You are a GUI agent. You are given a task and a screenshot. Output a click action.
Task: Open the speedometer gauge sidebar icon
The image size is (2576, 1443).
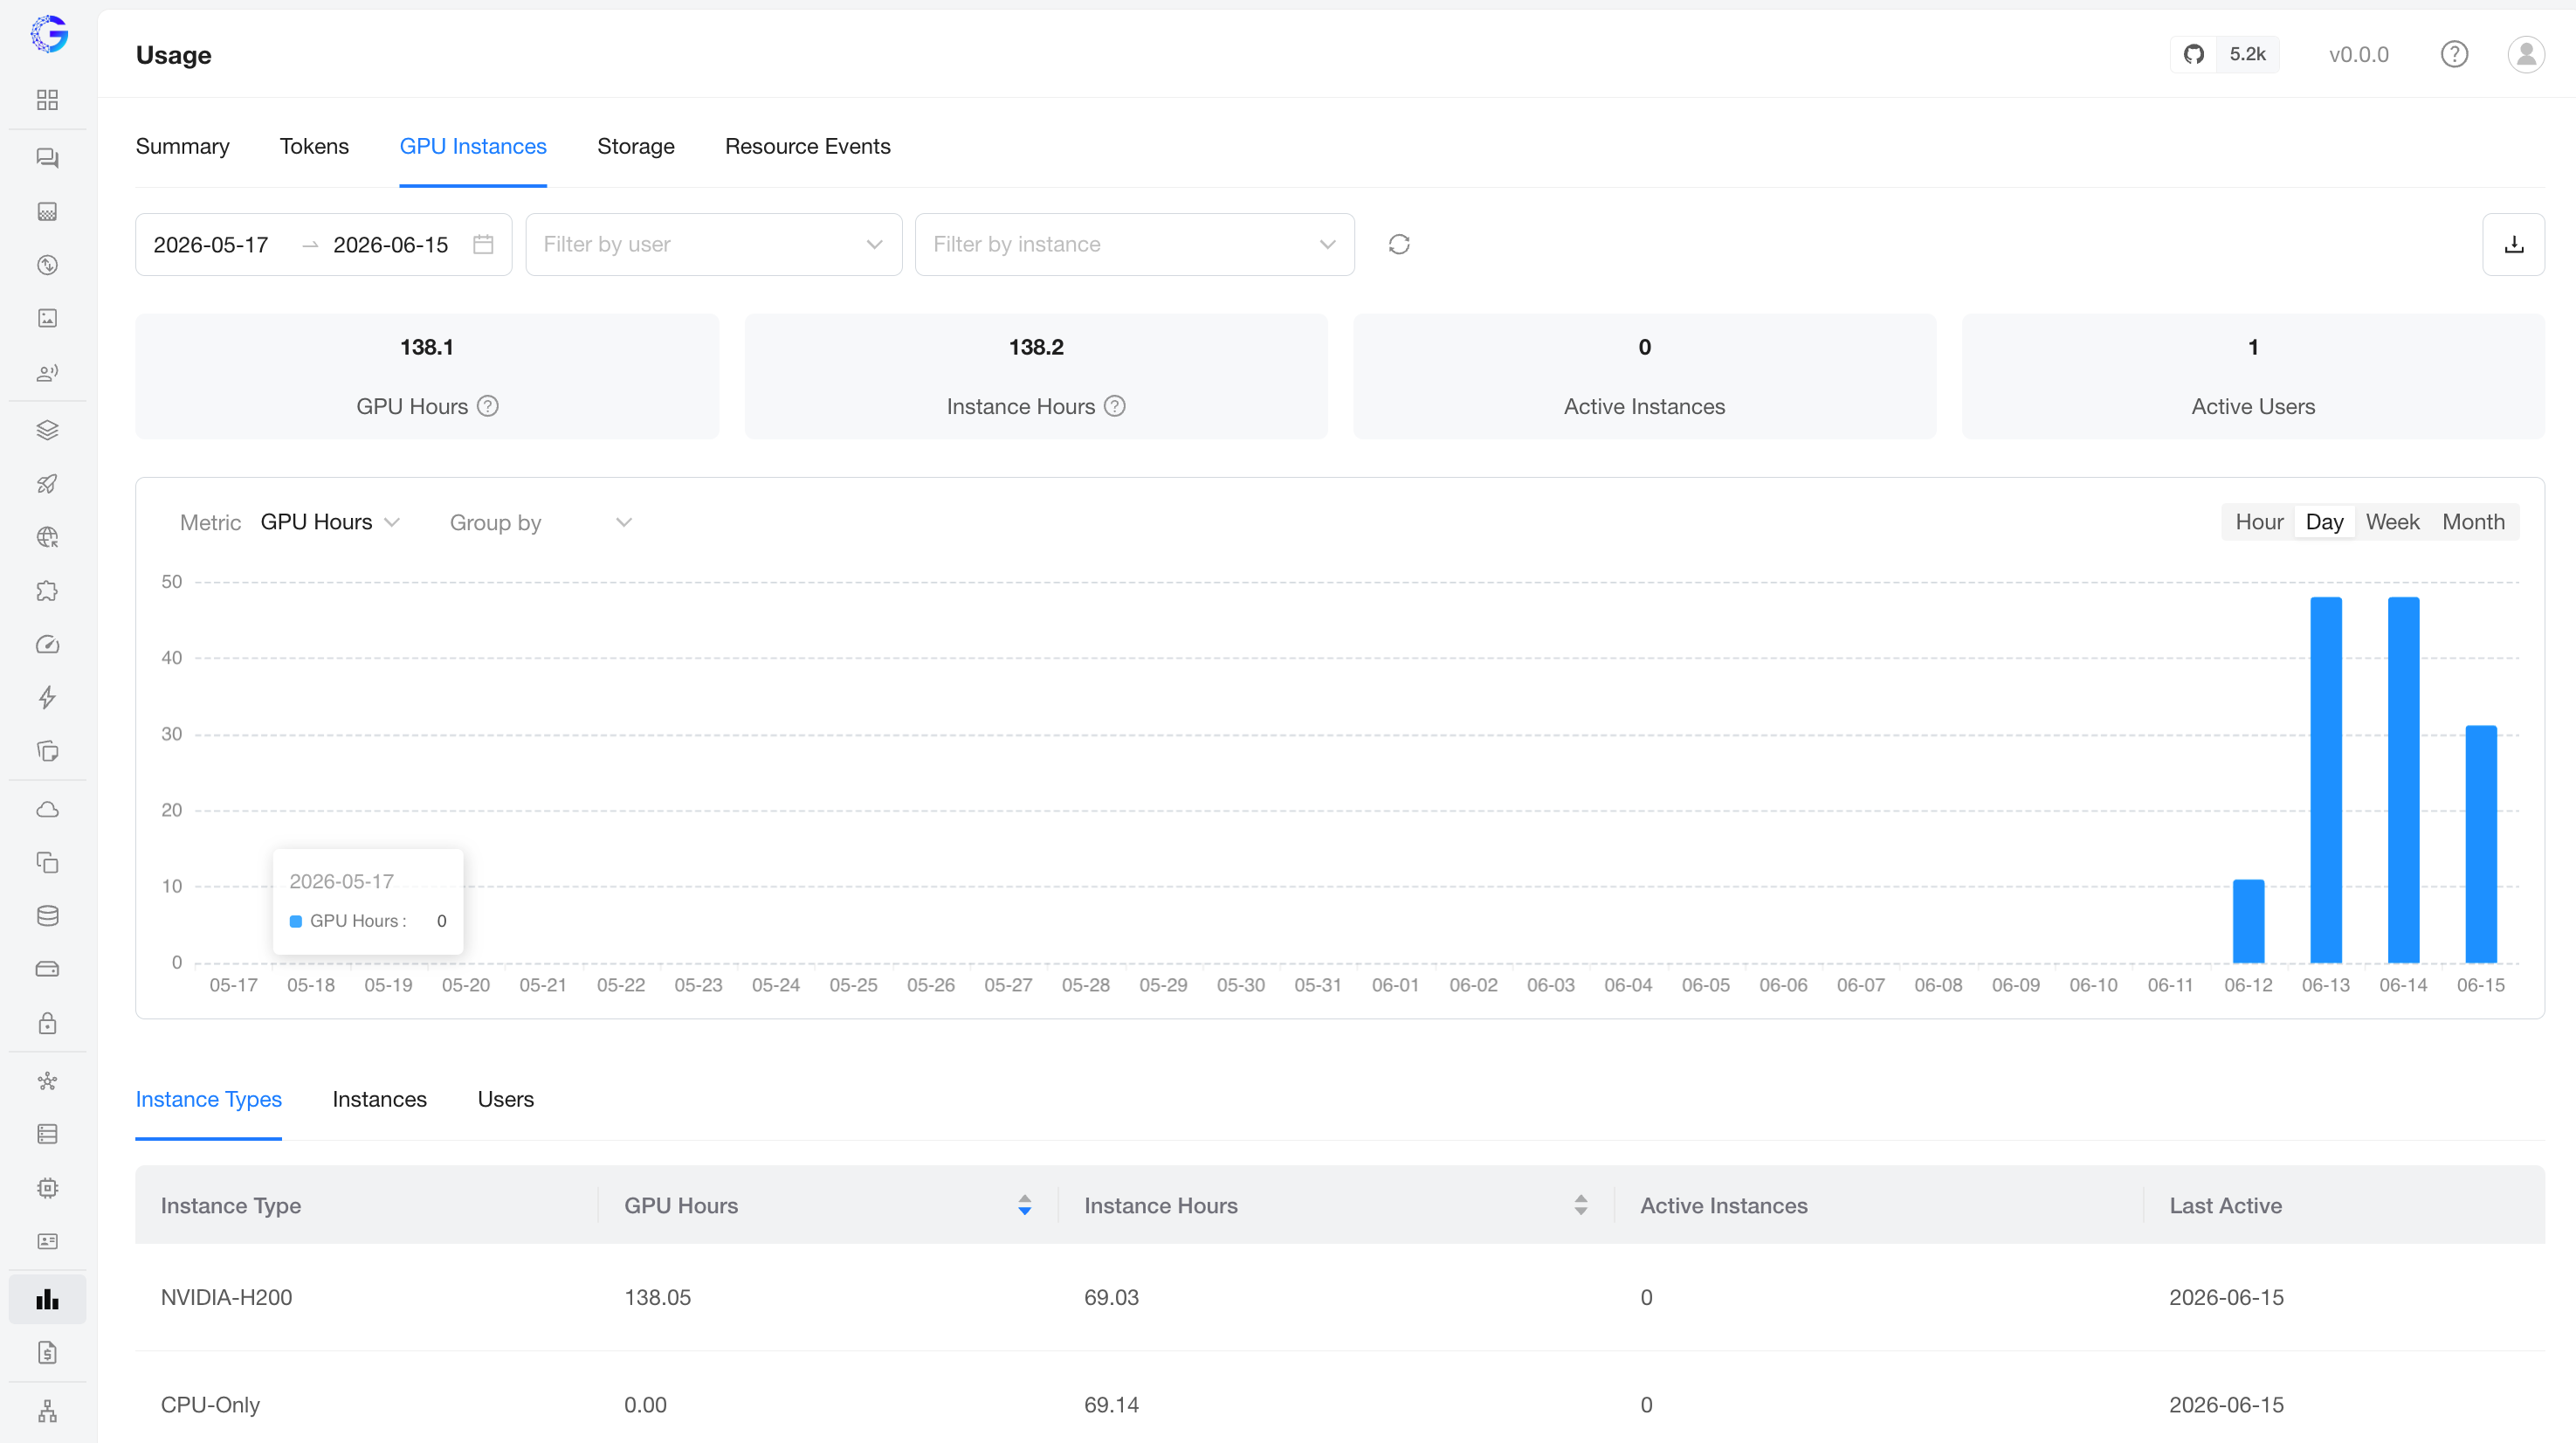click(47, 644)
